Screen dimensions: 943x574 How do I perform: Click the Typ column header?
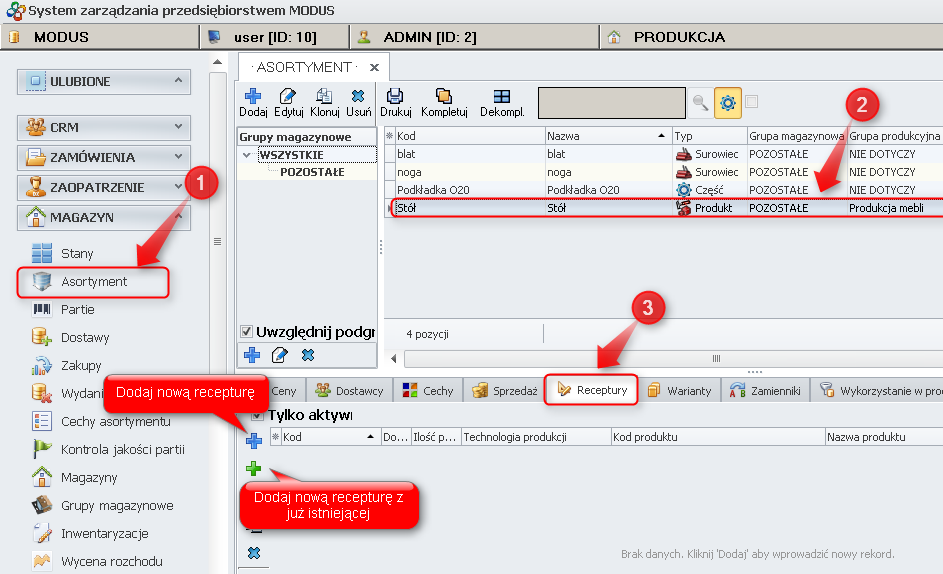click(709, 136)
